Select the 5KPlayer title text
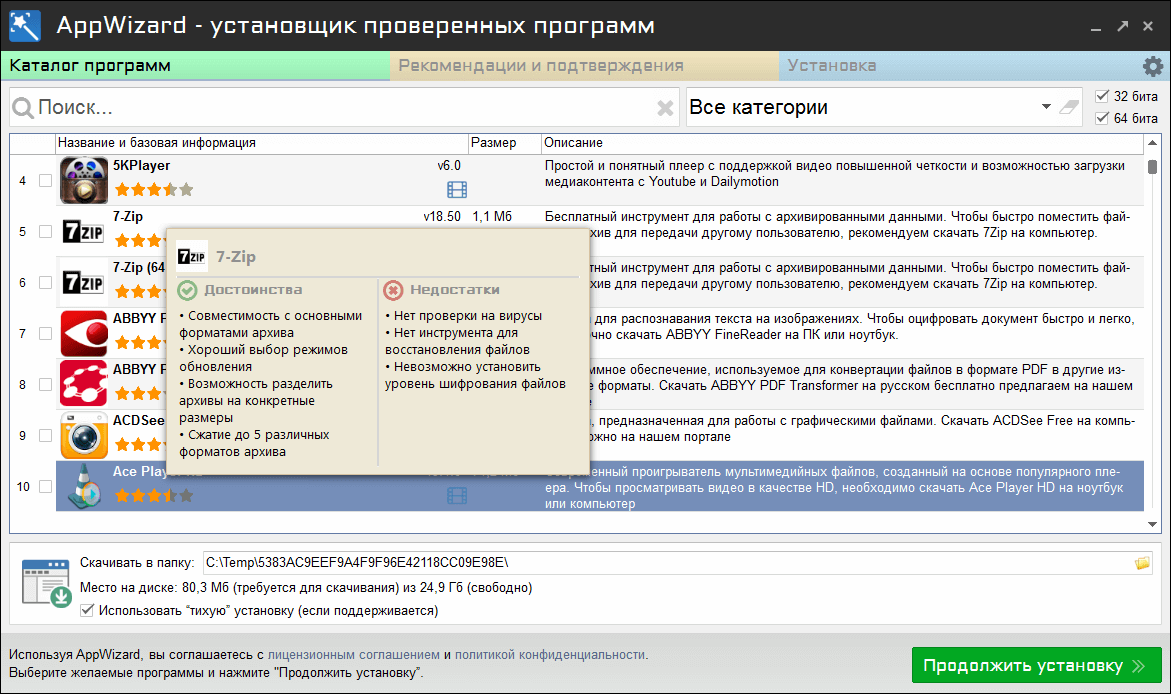Viewport: 1171px width, 694px height. coord(141,166)
